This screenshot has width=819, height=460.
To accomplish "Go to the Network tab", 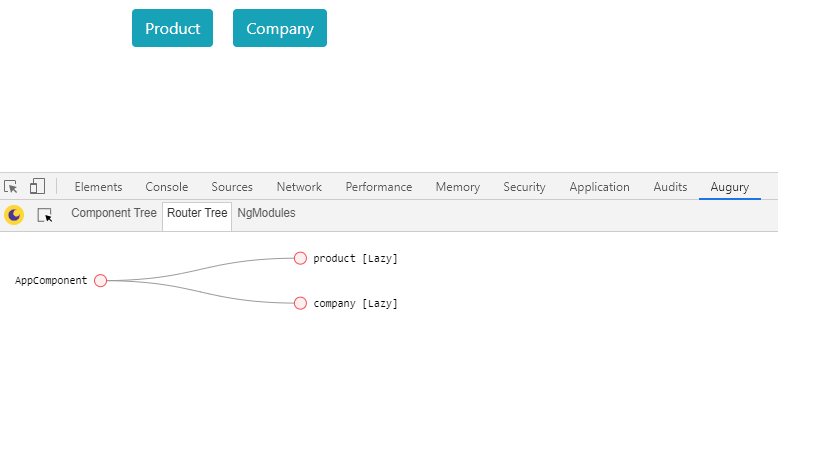I will (x=299, y=187).
